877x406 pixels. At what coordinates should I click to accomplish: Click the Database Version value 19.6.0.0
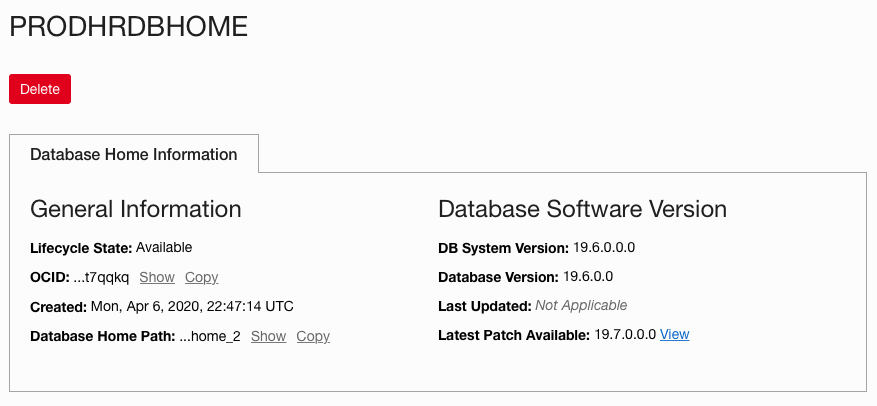click(x=588, y=276)
